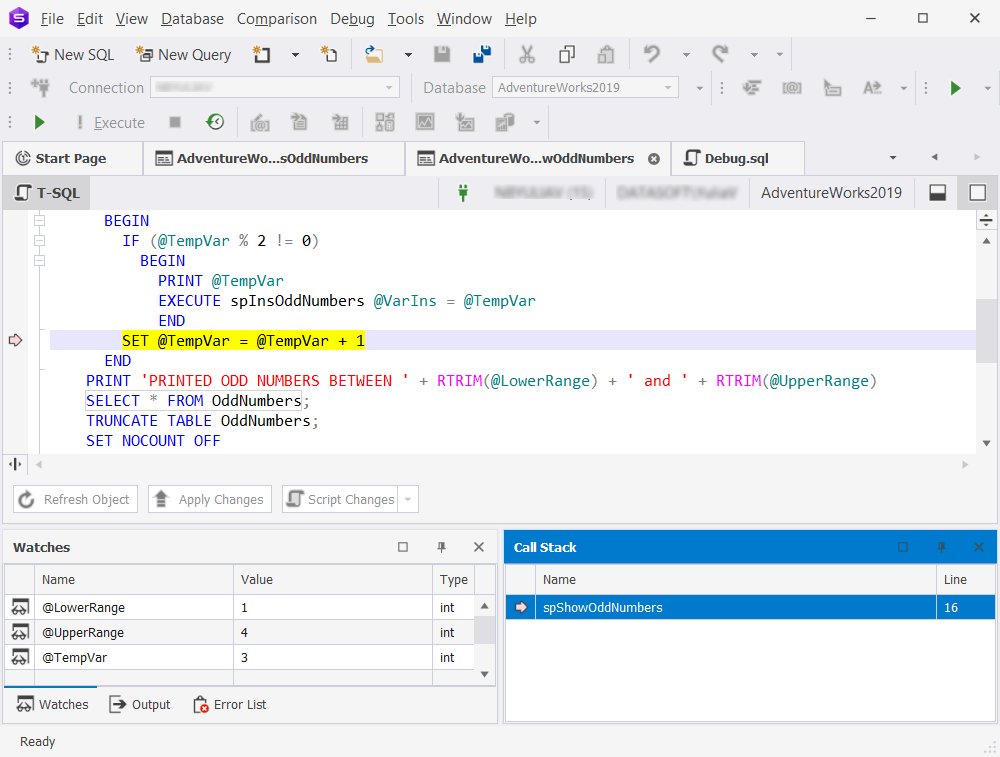Image resolution: width=1000 pixels, height=757 pixels.
Task: Switch to the Debug.sql tab
Action: pyautogui.click(x=737, y=158)
